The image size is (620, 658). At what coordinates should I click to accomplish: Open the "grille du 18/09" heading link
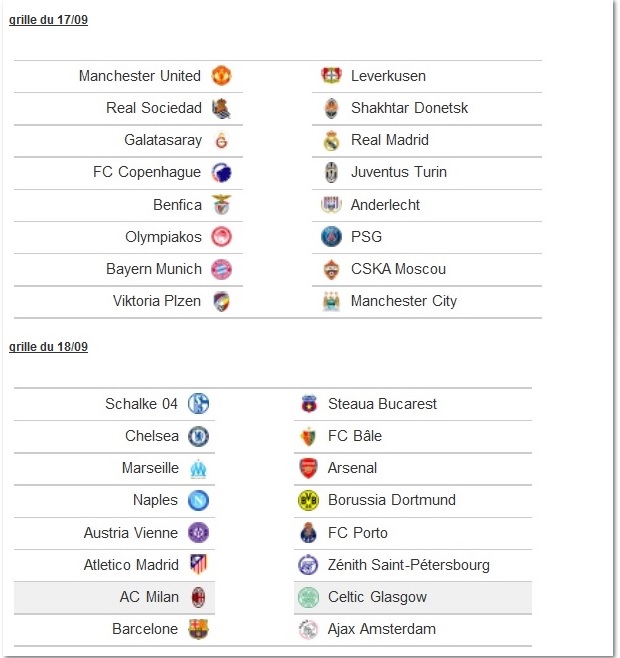[48, 347]
